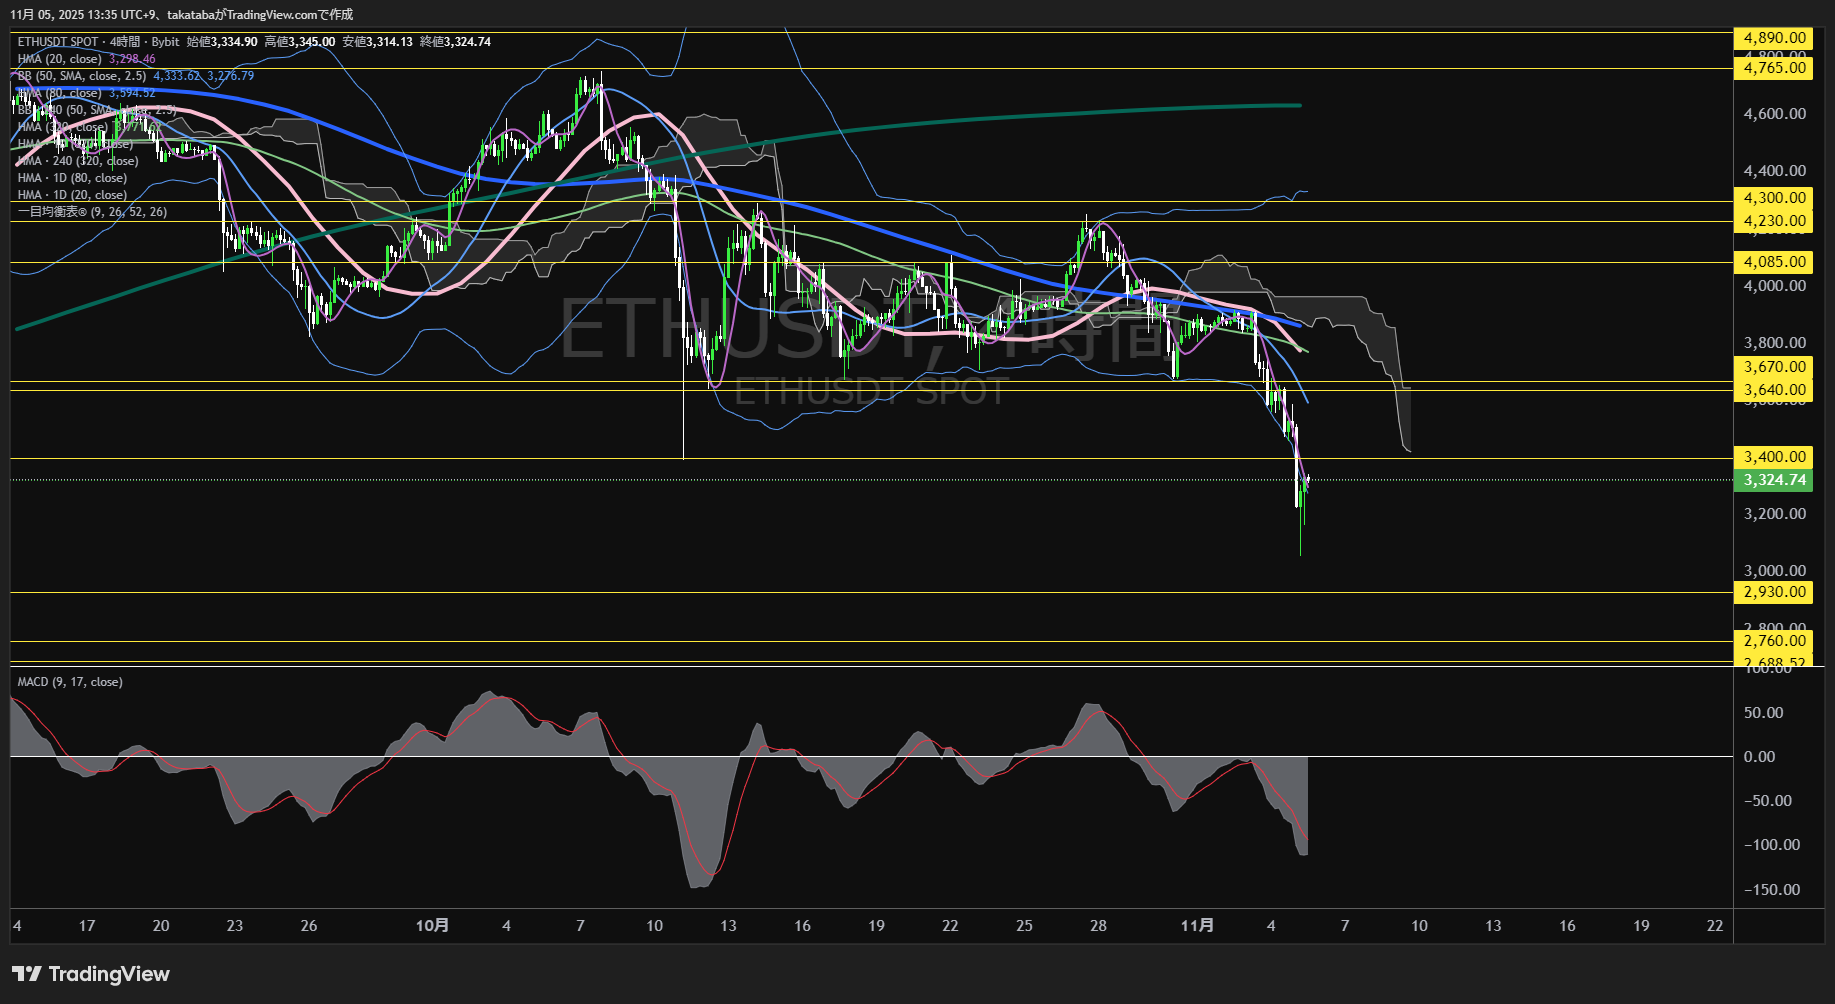Click the yellow 4,300.00 price level label
Screen dimensions: 1835x1004
1774,198
